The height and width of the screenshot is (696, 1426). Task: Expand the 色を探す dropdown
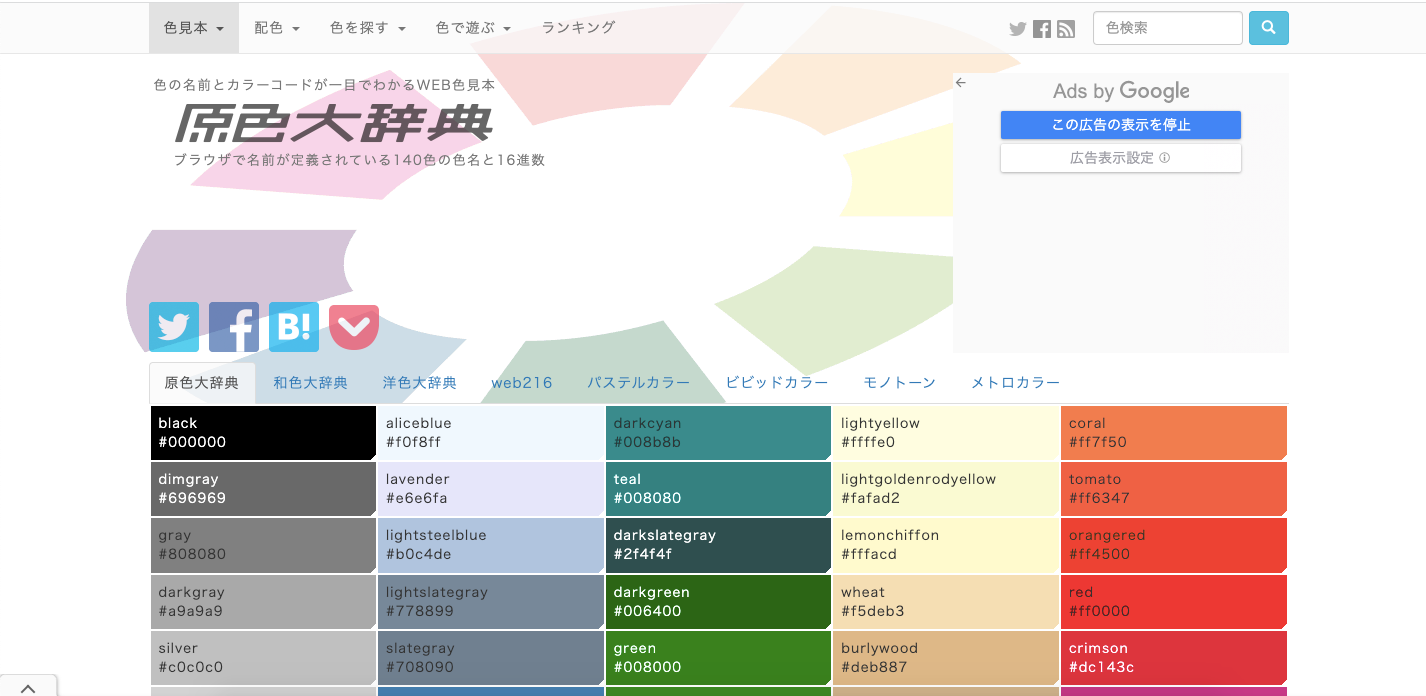click(367, 28)
